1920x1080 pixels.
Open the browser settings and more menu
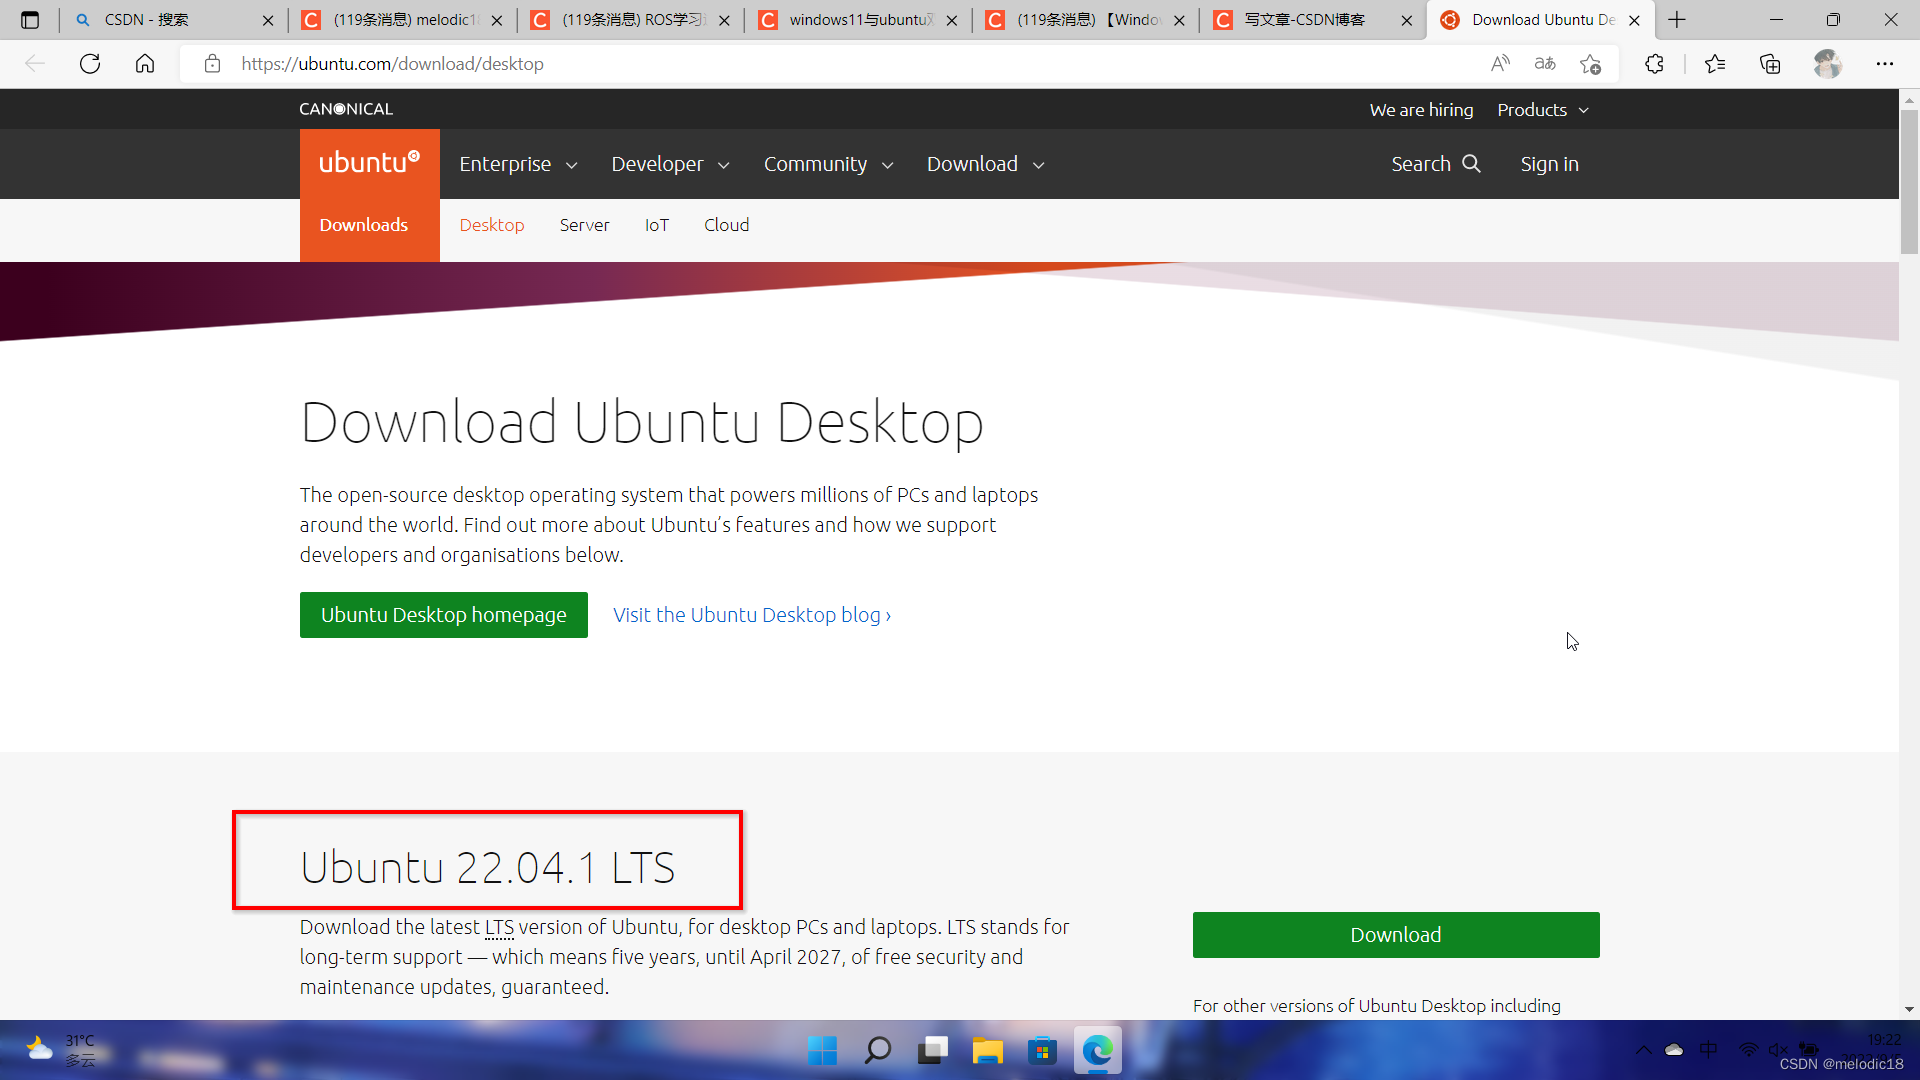tap(1885, 64)
